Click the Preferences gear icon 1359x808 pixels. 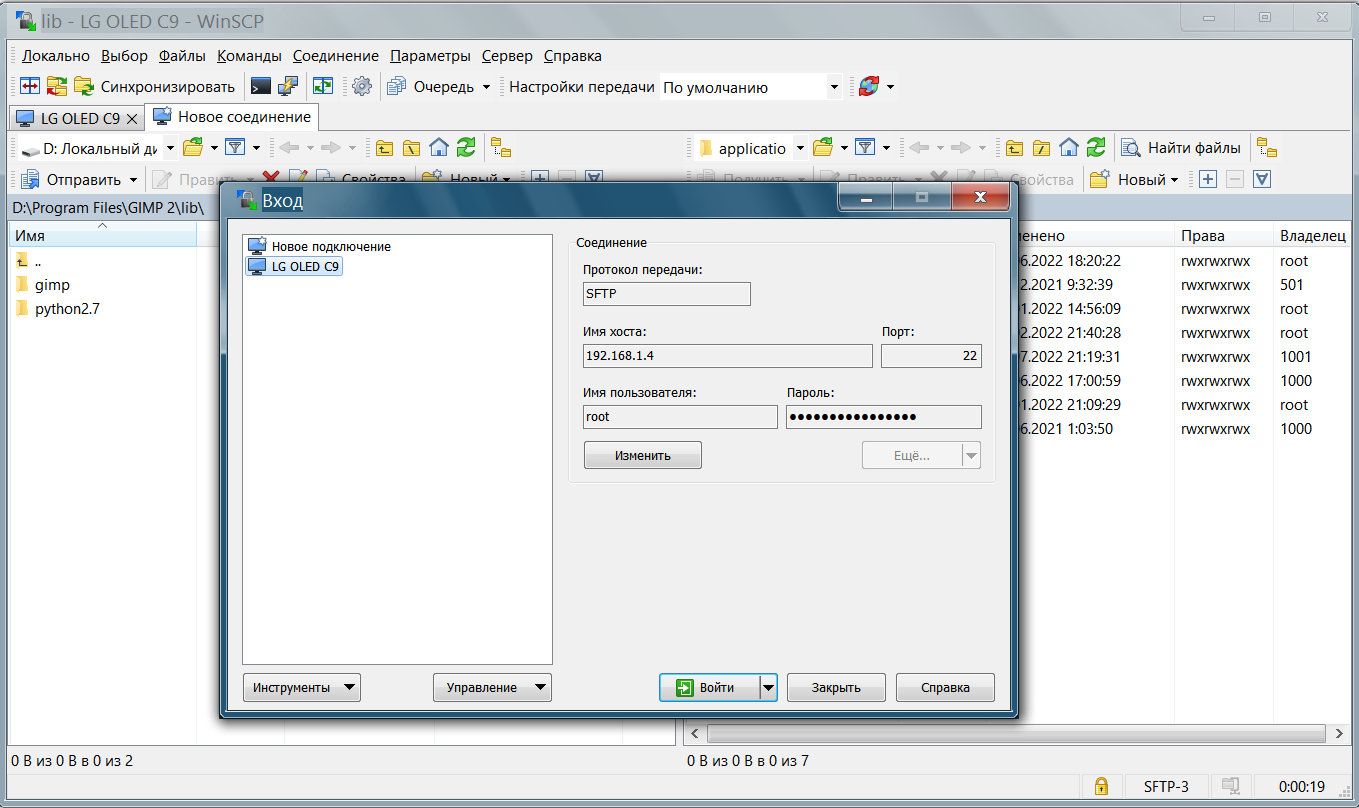[x=361, y=87]
